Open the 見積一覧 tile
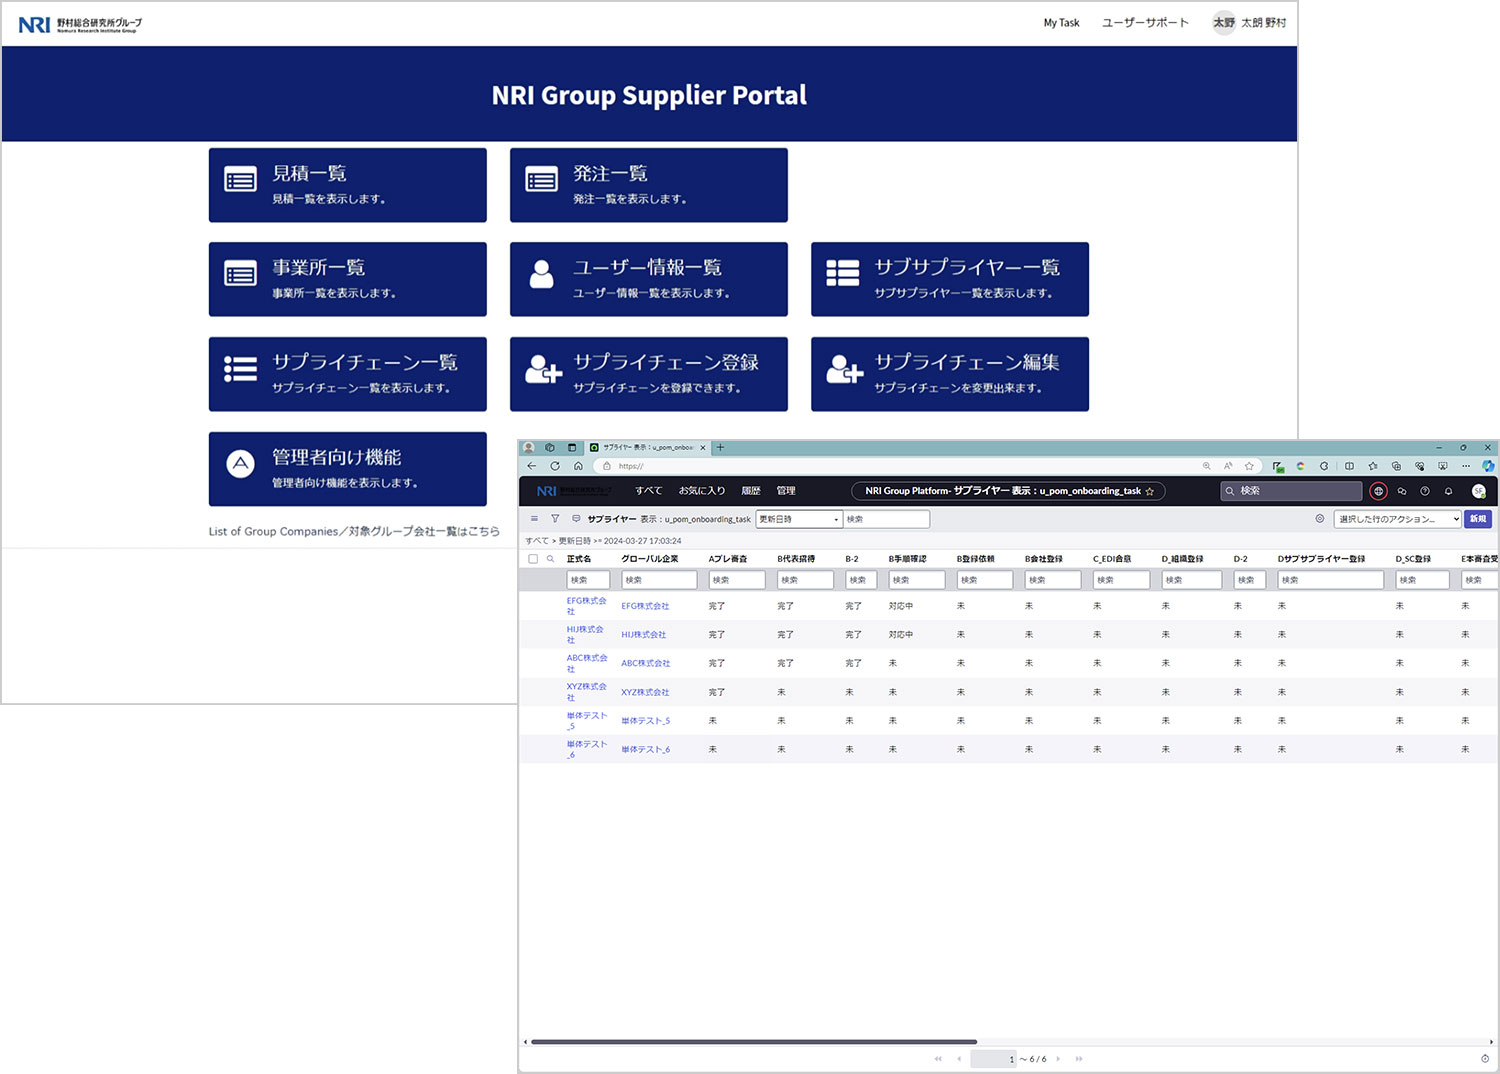 click(347, 185)
